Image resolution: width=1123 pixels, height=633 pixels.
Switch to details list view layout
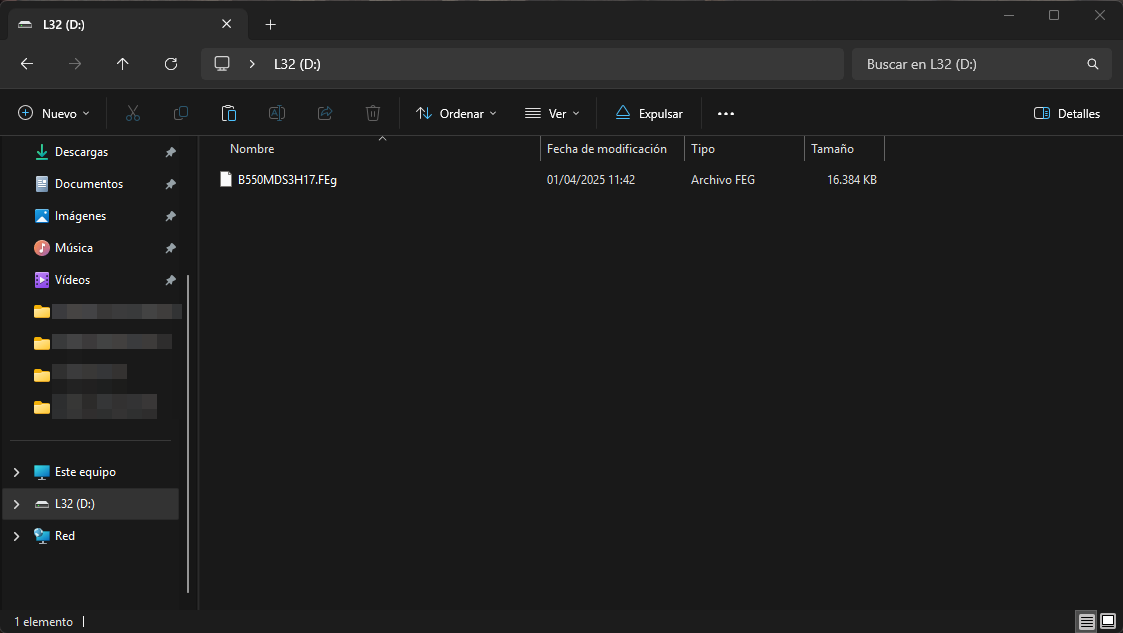tap(1086, 622)
